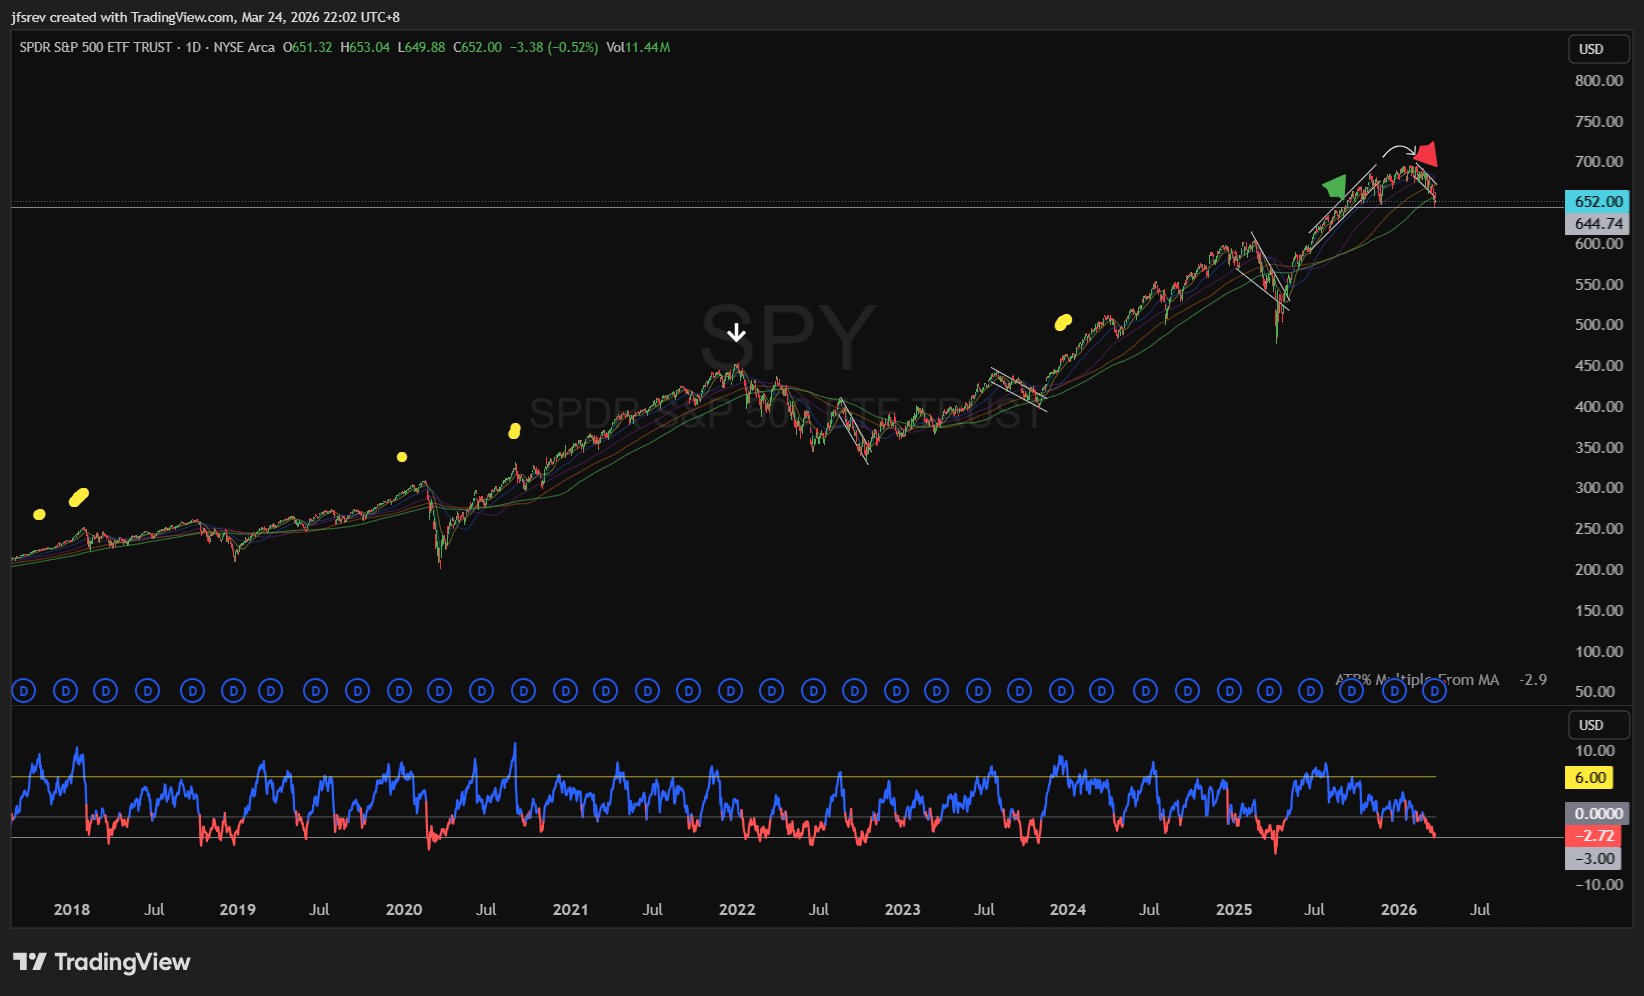This screenshot has height=996, width=1644.
Task: Click the 2020 label on the time axis
Action: point(404,909)
